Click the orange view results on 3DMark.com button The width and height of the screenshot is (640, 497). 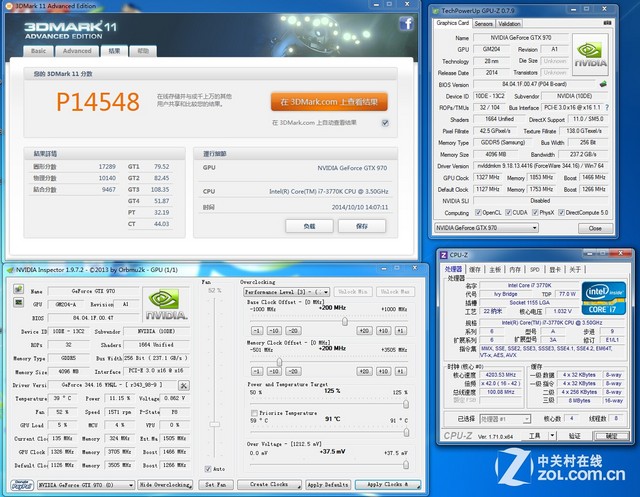[x=329, y=102]
